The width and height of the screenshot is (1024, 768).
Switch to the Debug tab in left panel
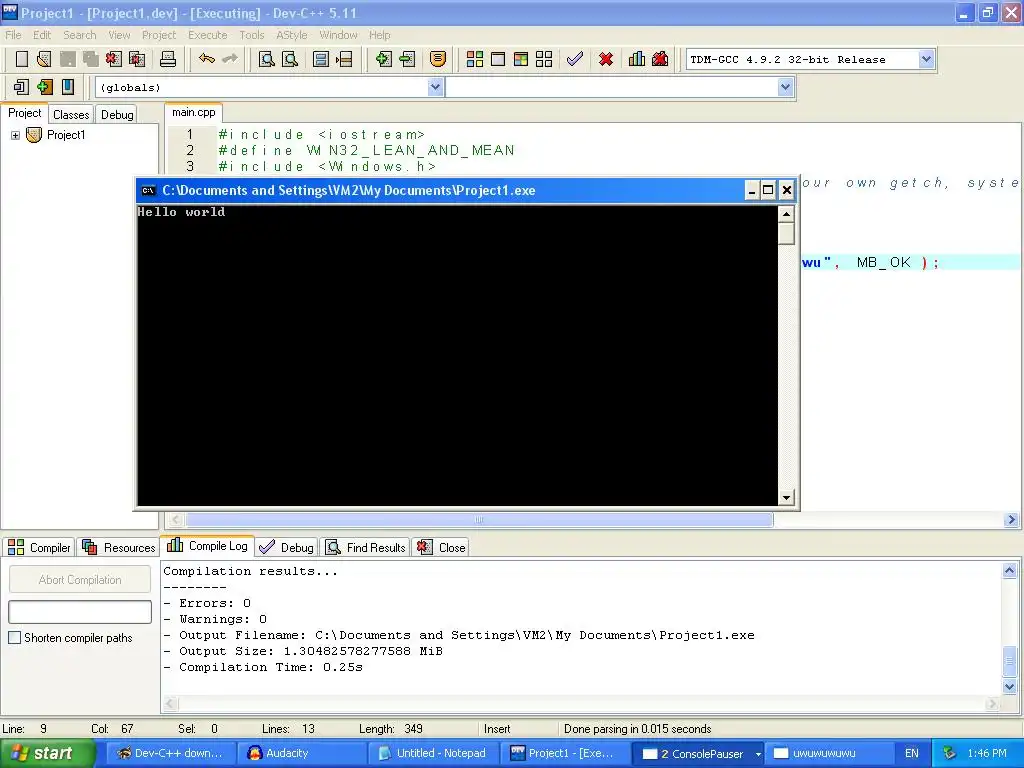click(117, 114)
